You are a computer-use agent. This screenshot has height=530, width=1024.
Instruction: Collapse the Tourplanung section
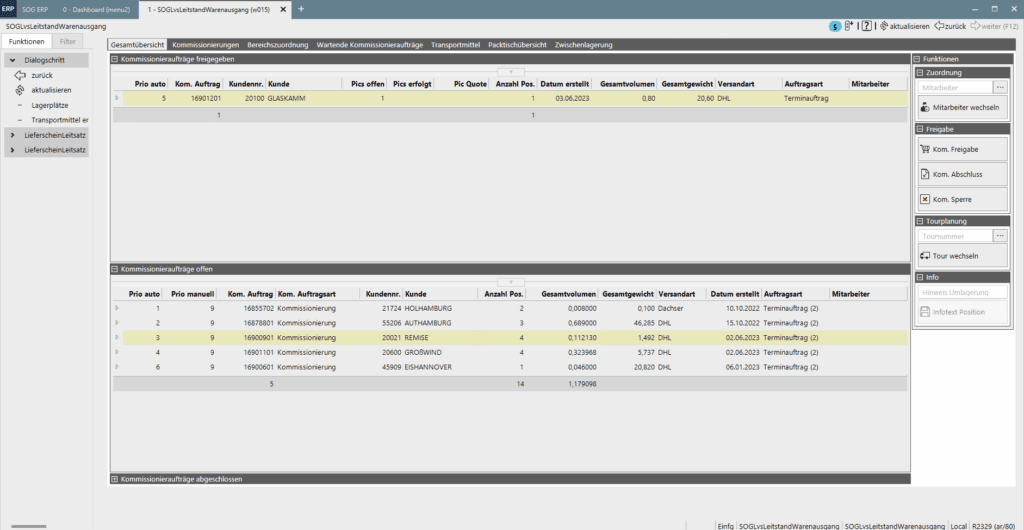point(920,221)
